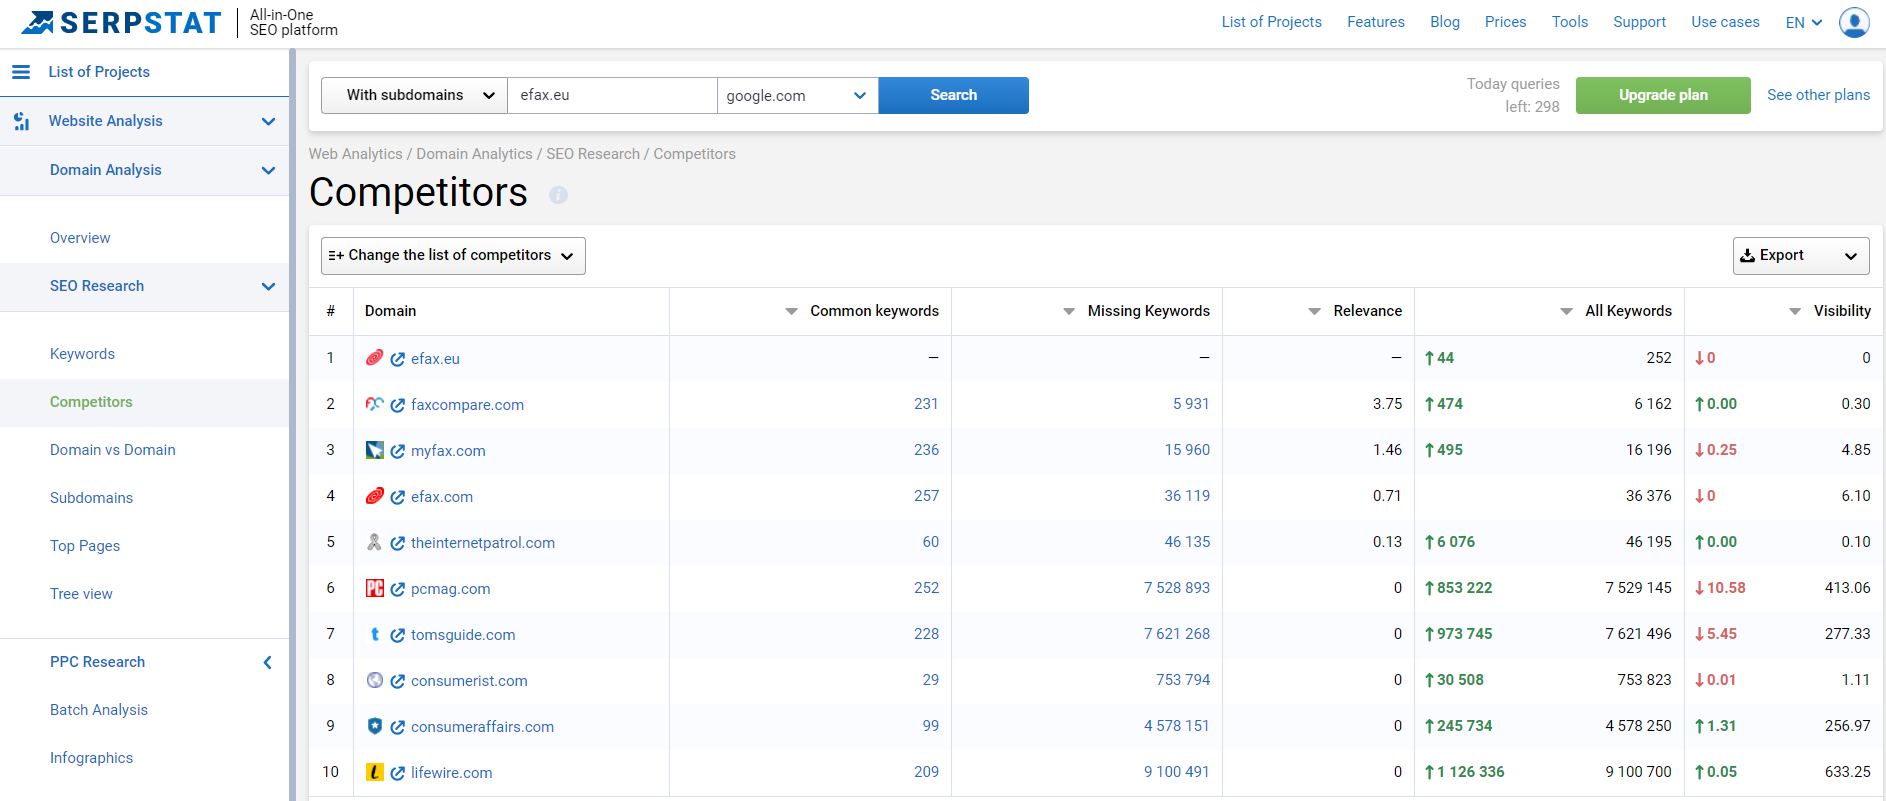The image size is (1886, 801).
Task: Open the Export dropdown
Action: 1801,255
